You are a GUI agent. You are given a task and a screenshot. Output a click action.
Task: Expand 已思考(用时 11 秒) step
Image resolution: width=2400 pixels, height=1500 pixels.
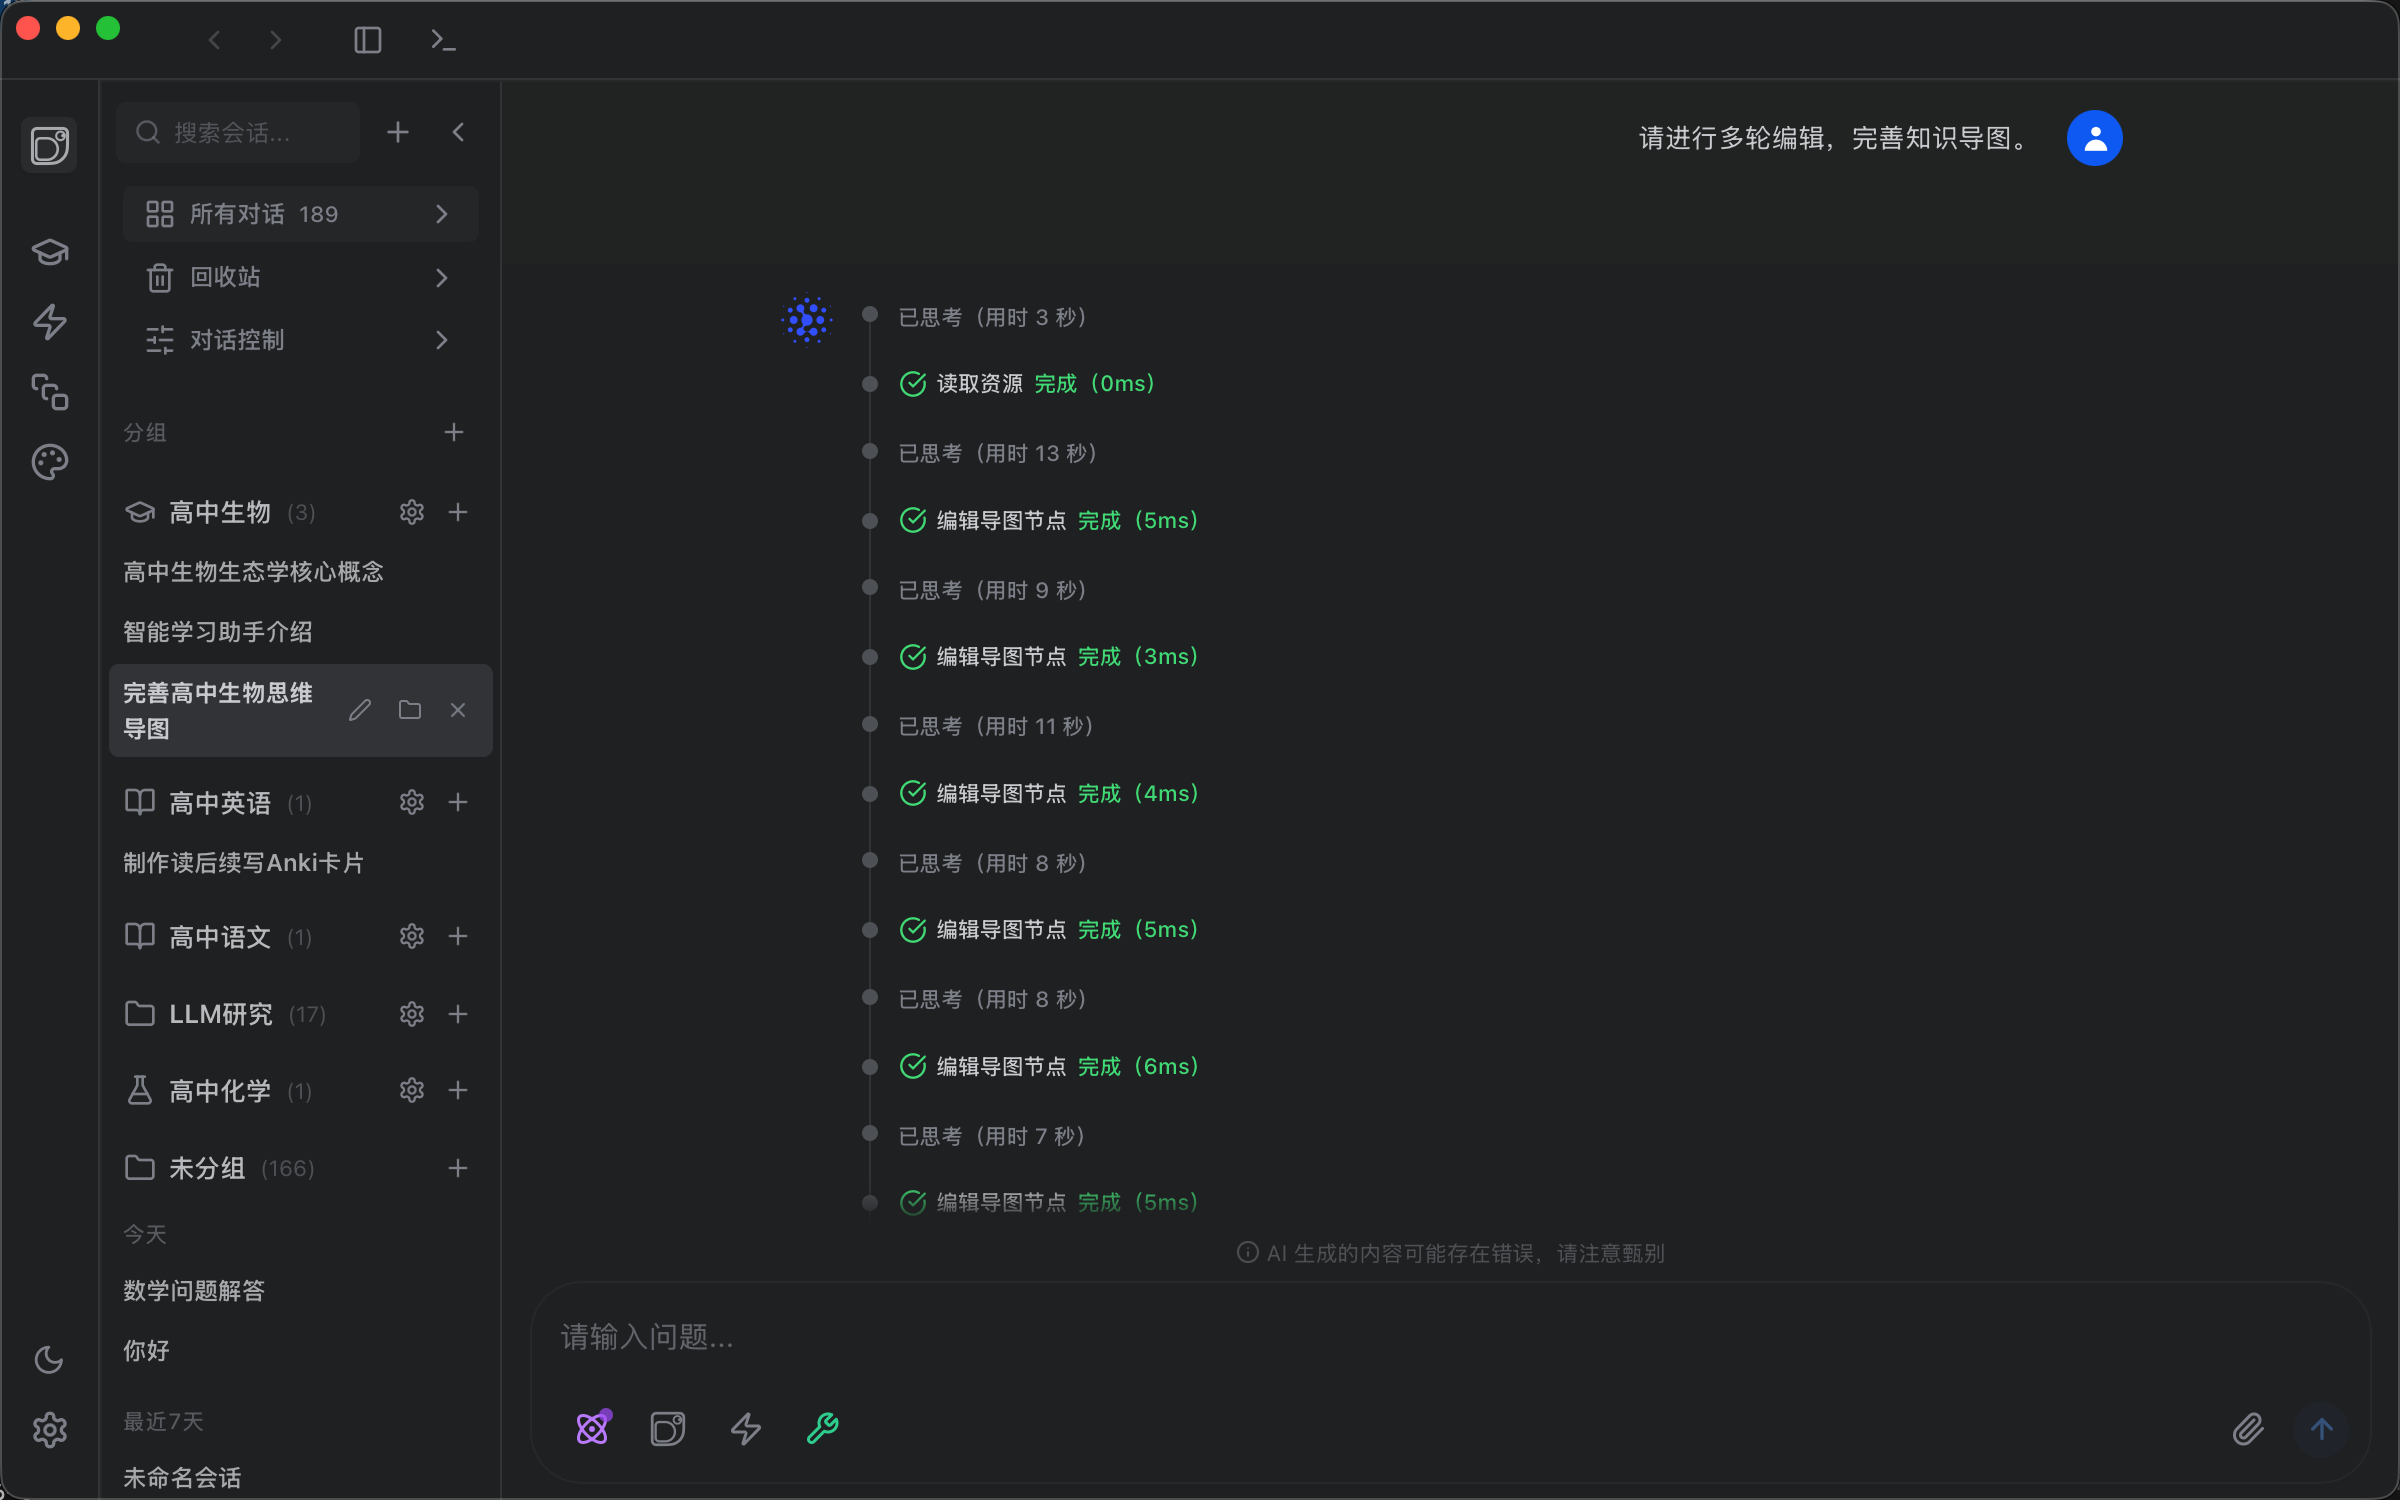coord(995,726)
